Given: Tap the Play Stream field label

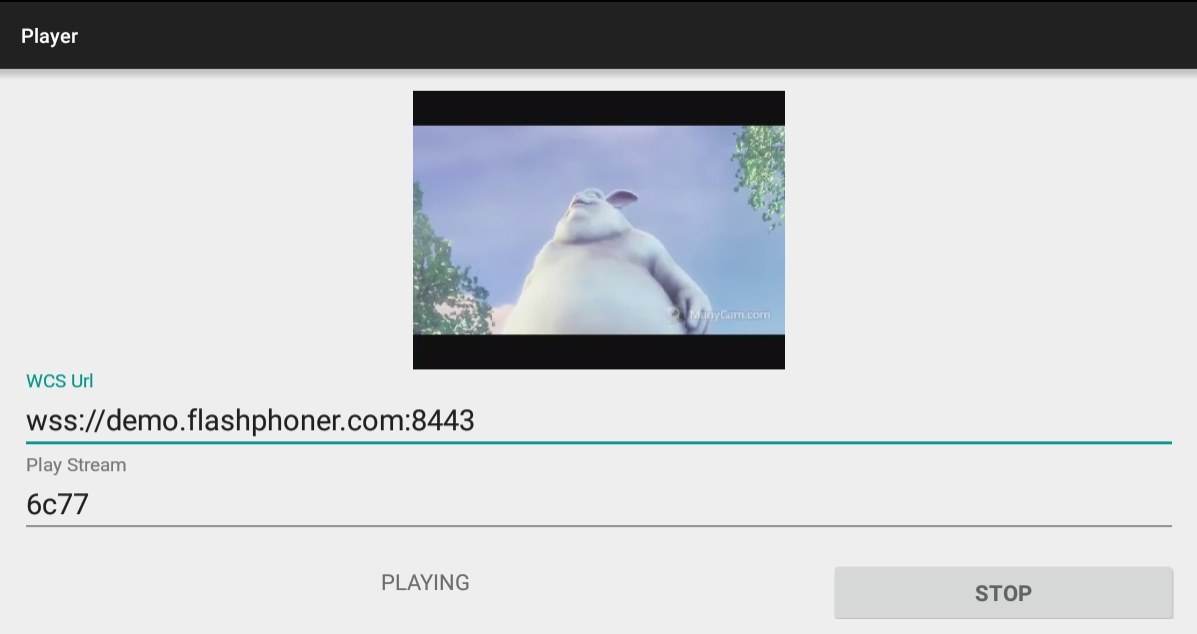Looking at the screenshot, I should tap(76, 465).
